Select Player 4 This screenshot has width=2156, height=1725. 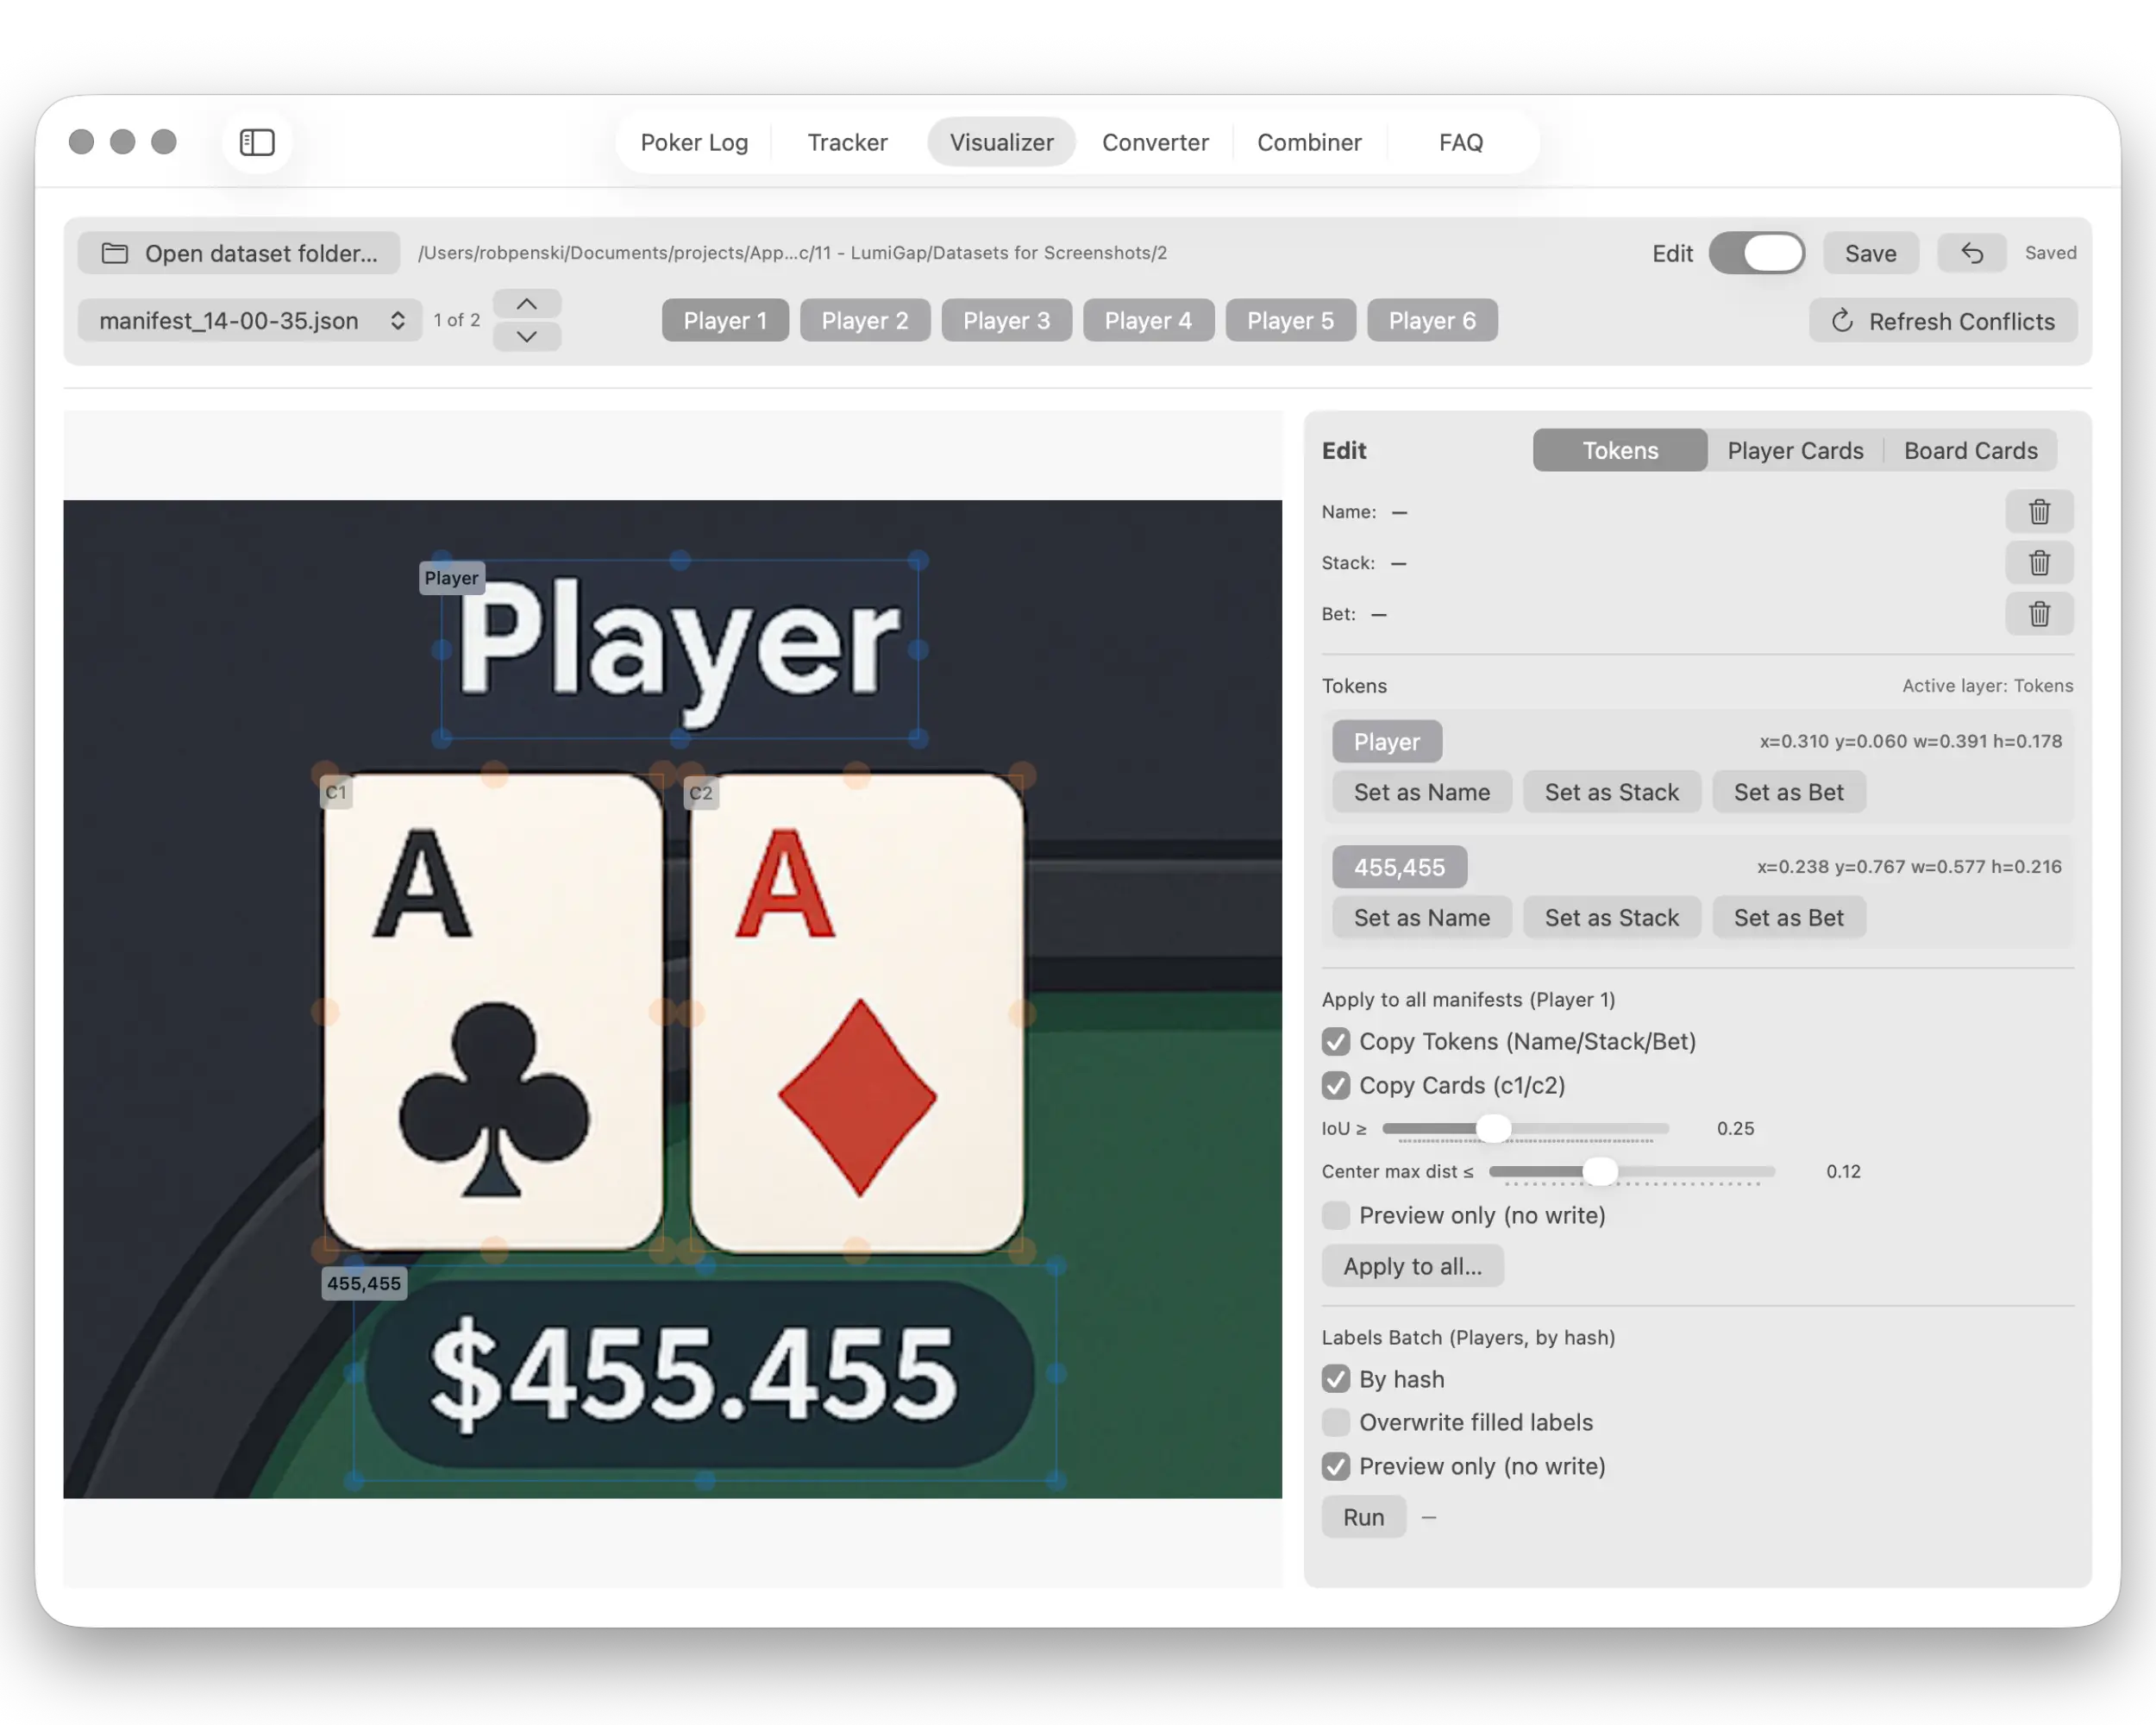click(x=1148, y=320)
